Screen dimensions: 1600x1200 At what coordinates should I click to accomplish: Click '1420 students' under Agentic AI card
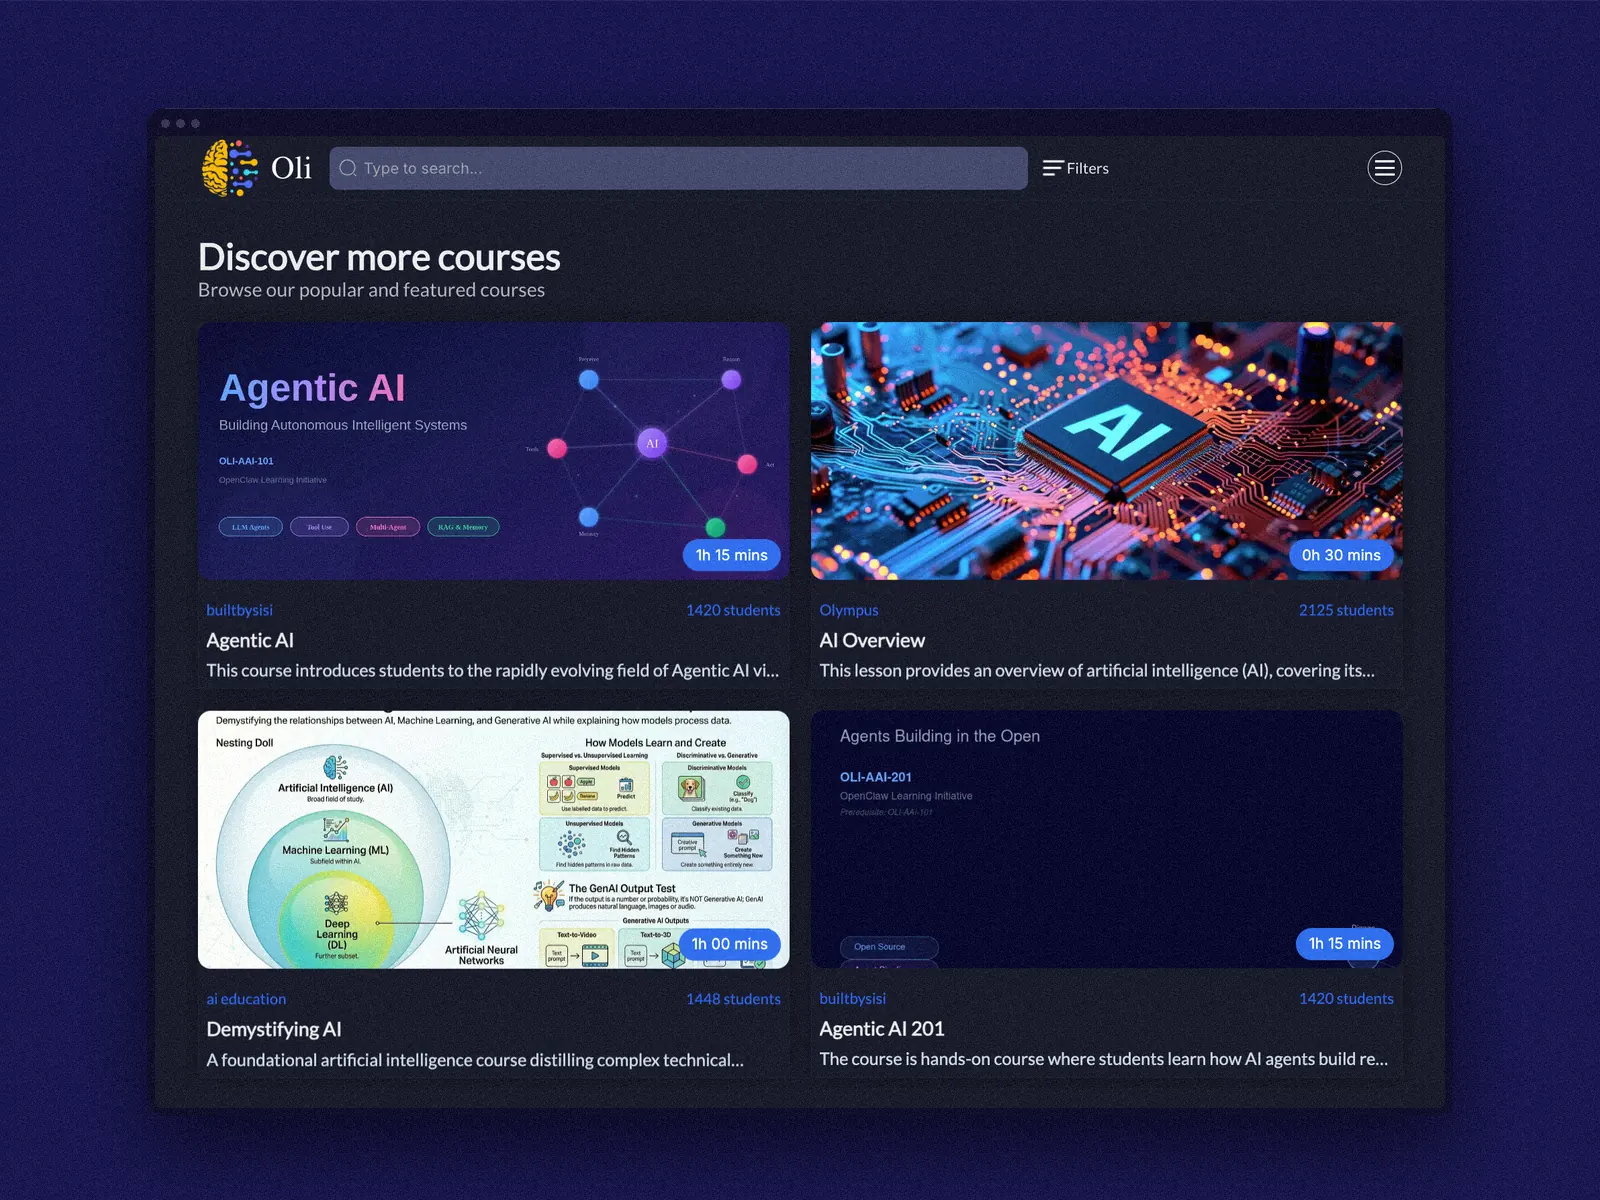coord(733,610)
